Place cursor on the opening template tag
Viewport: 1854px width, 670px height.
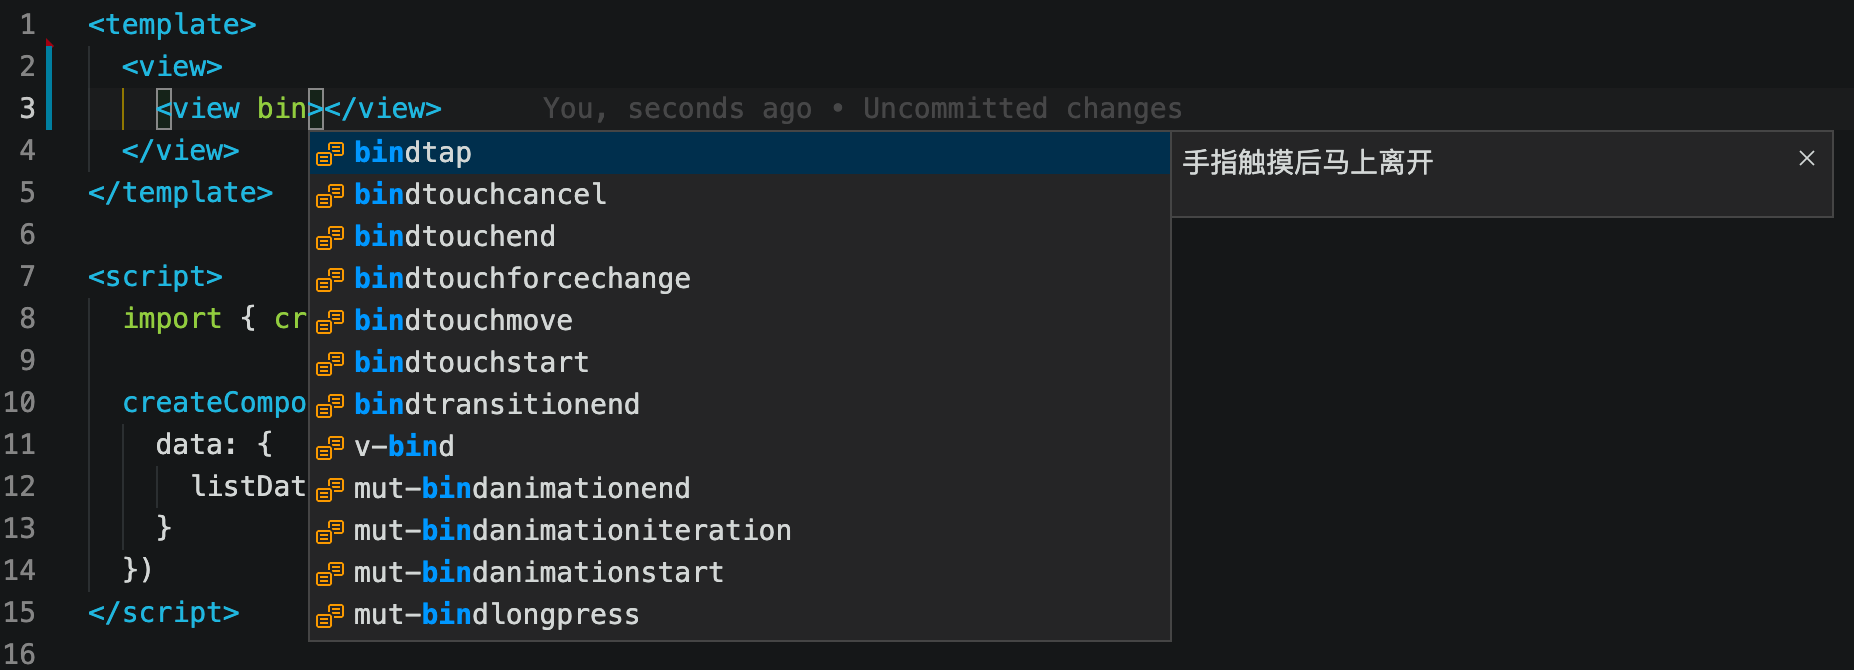pyautogui.click(x=172, y=24)
